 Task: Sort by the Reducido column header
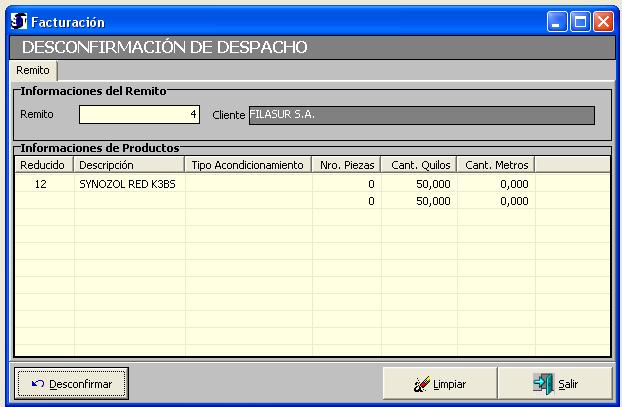tap(44, 165)
